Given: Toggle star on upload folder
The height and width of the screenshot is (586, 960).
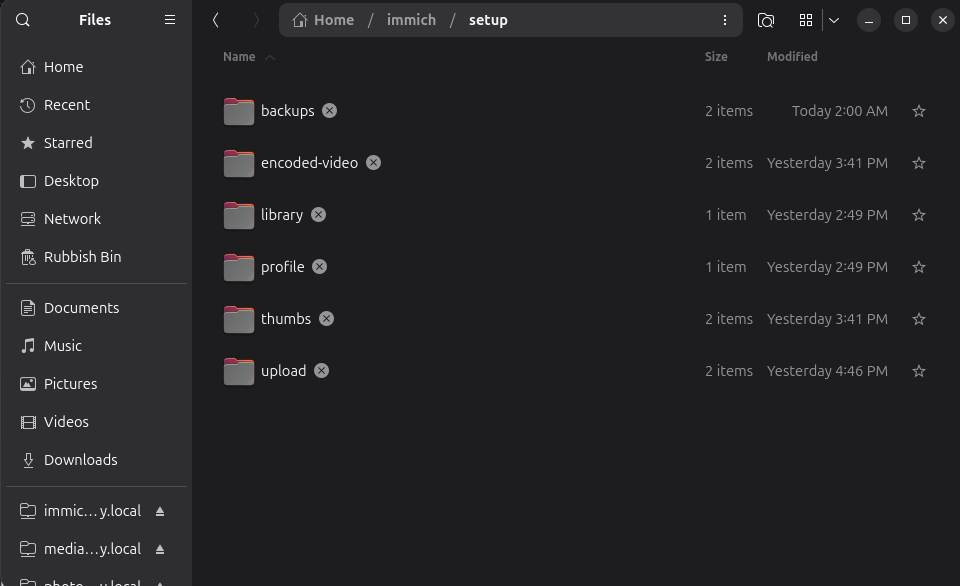Looking at the screenshot, I should [918, 371].
